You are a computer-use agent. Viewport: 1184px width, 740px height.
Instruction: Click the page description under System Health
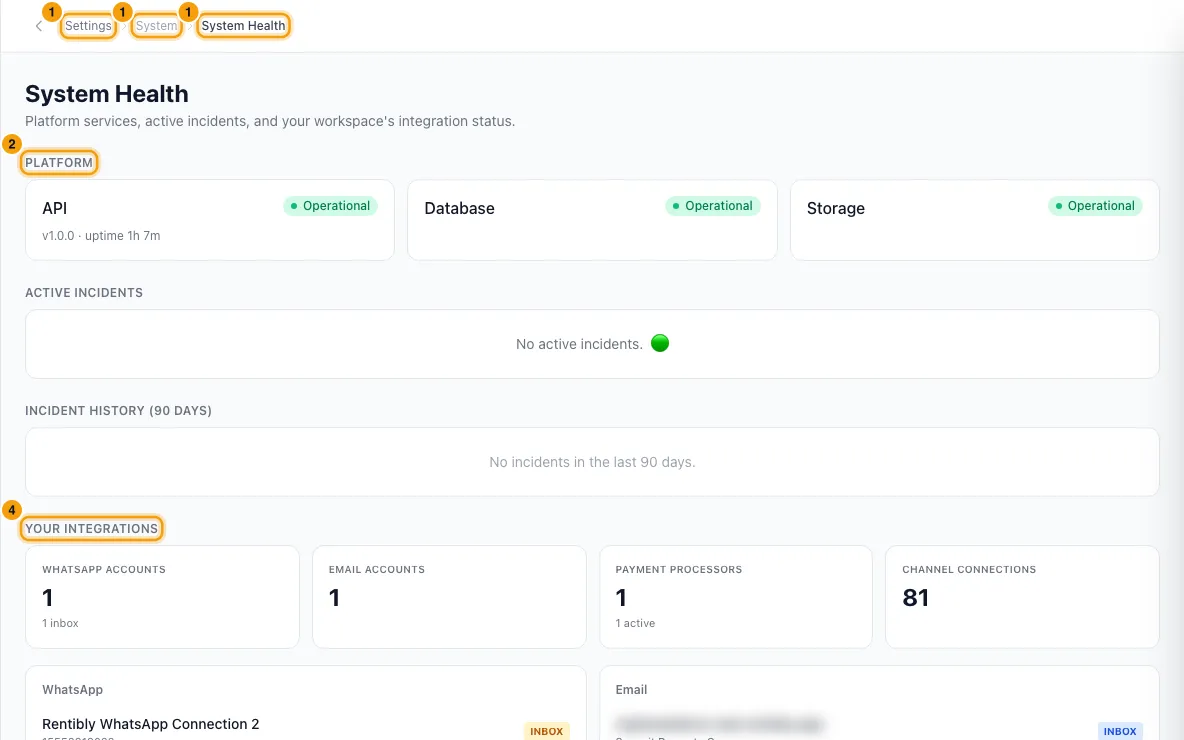pyautogui.click(x=270, y=122)
